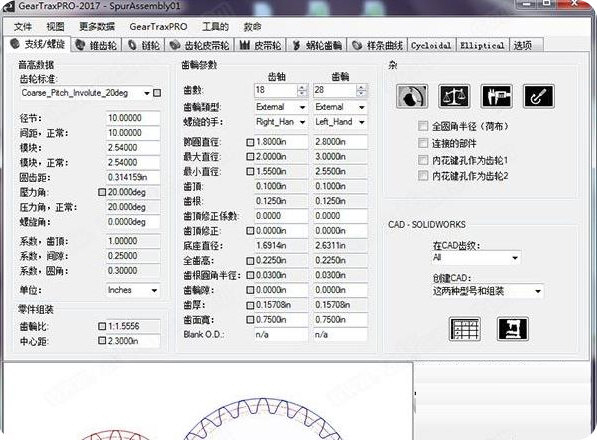The width and height of the screenshot is (597, 440).
Task: Open the GearTraxPRO menu
Action: [158, 27]
